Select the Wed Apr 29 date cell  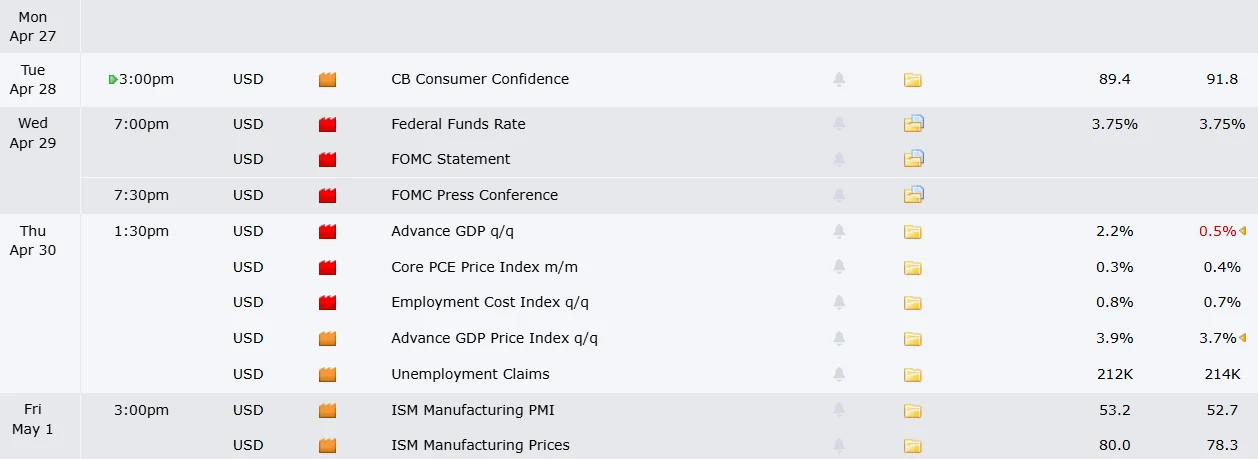(33, 133)
